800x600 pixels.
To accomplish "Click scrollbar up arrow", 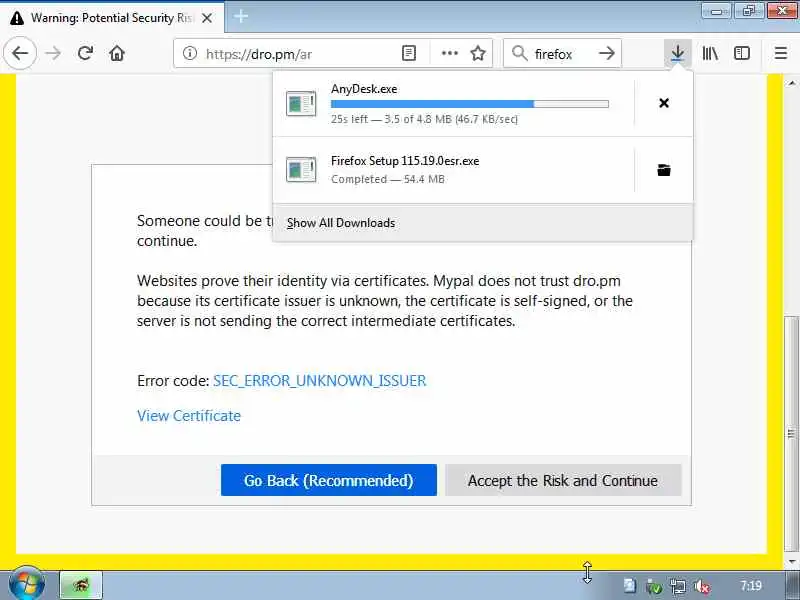I will (791, 83).
